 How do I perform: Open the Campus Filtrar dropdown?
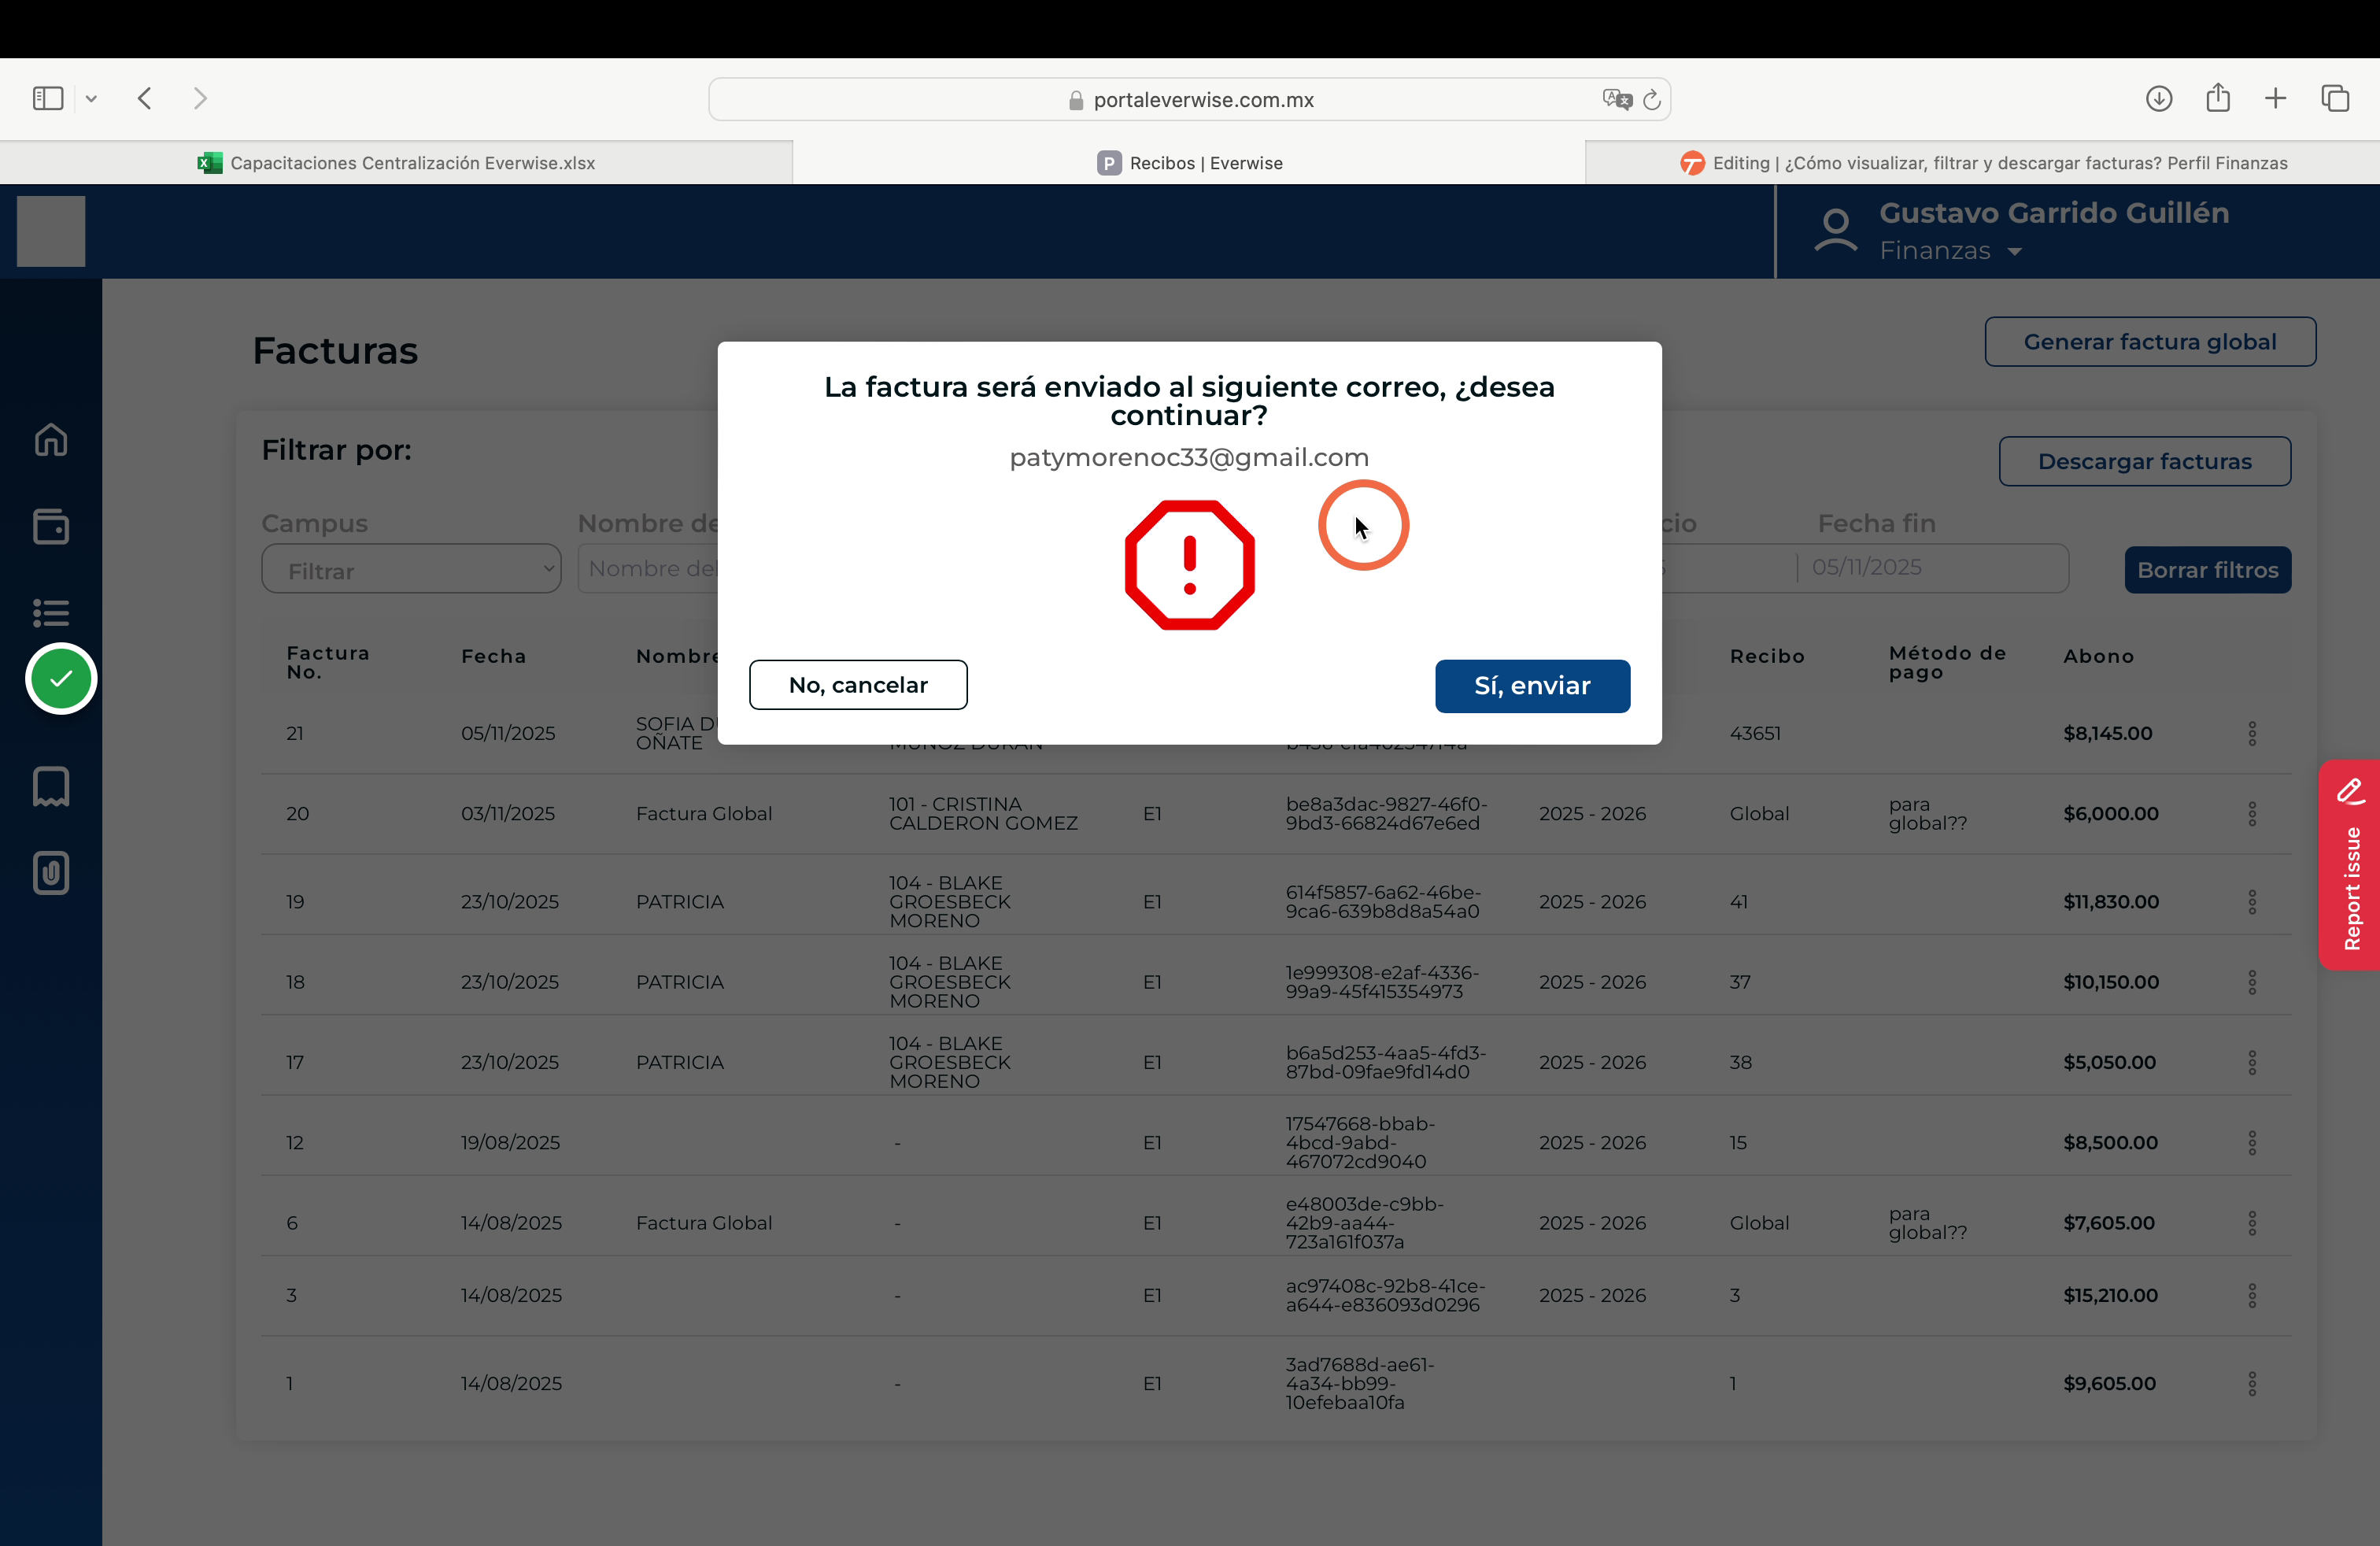[x=411, y=569]
